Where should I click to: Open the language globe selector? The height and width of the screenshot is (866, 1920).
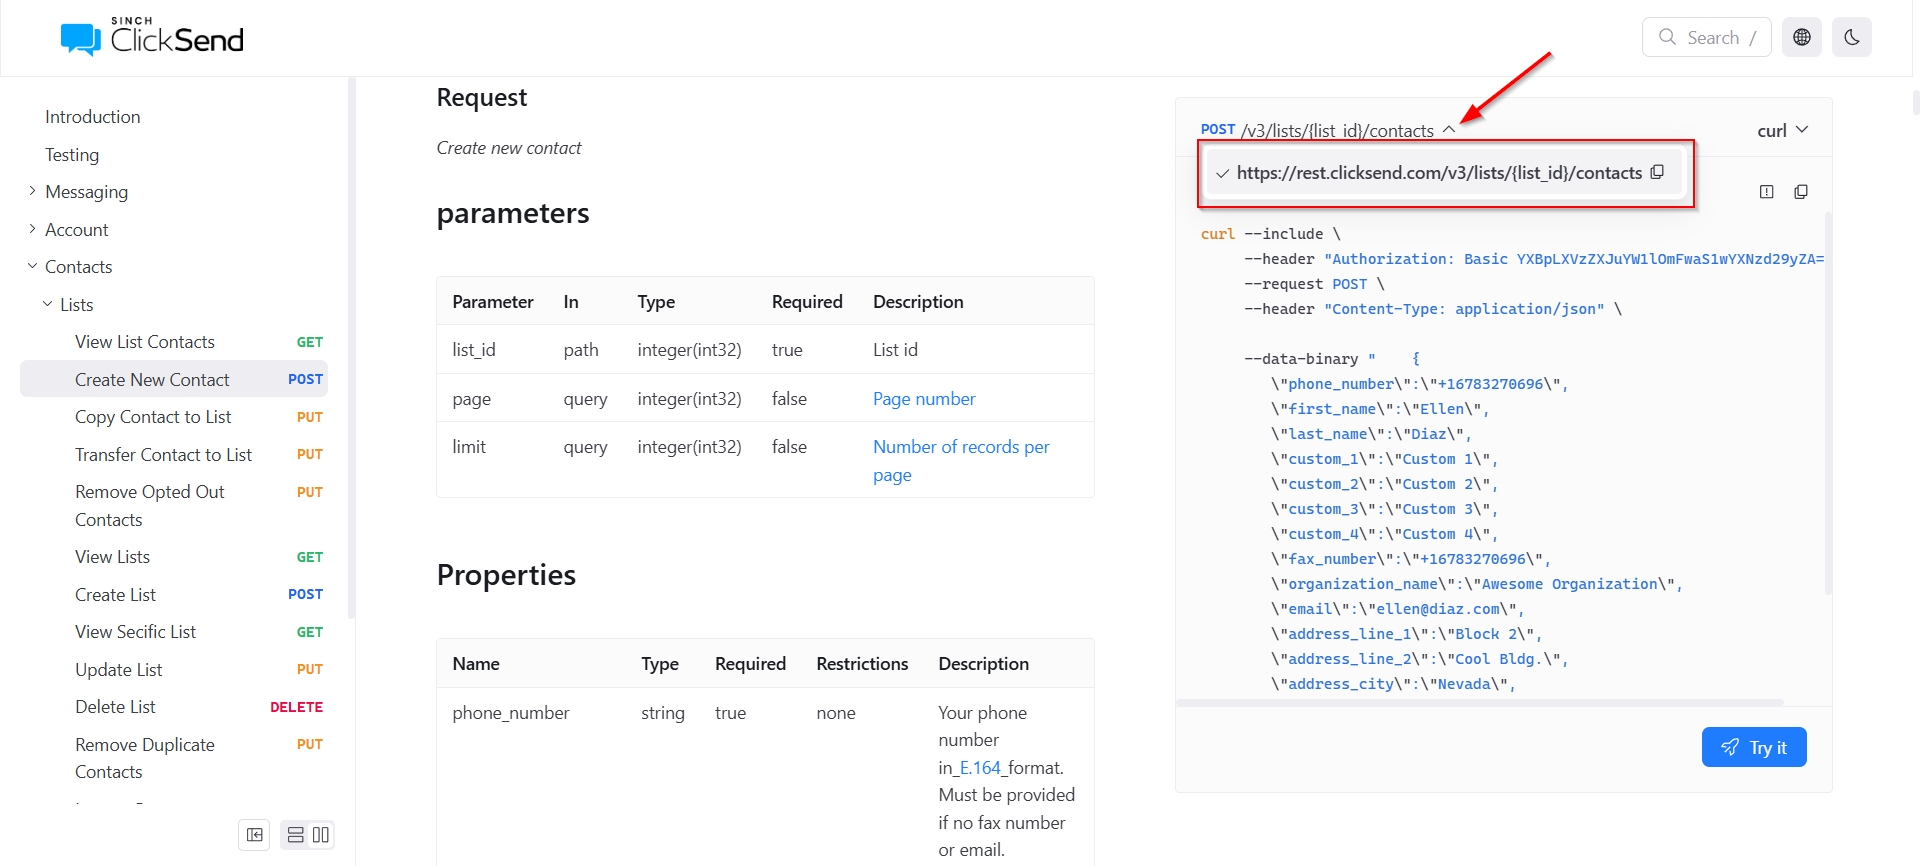point(1802,37)
